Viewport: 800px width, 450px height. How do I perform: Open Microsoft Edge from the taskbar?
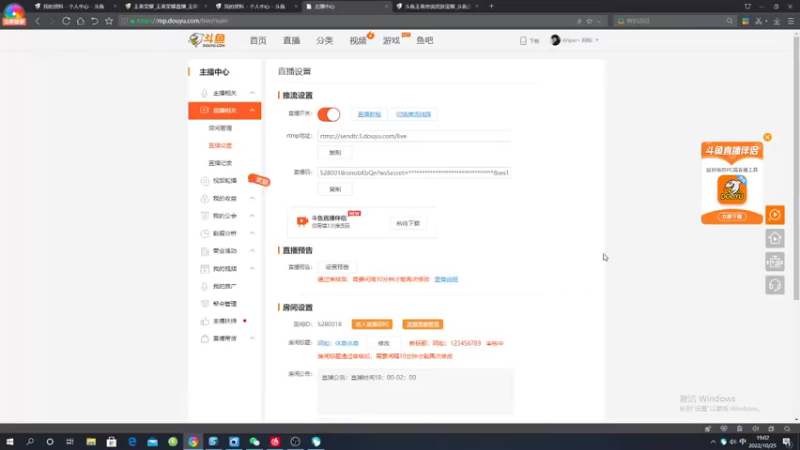tap(132, 442)
